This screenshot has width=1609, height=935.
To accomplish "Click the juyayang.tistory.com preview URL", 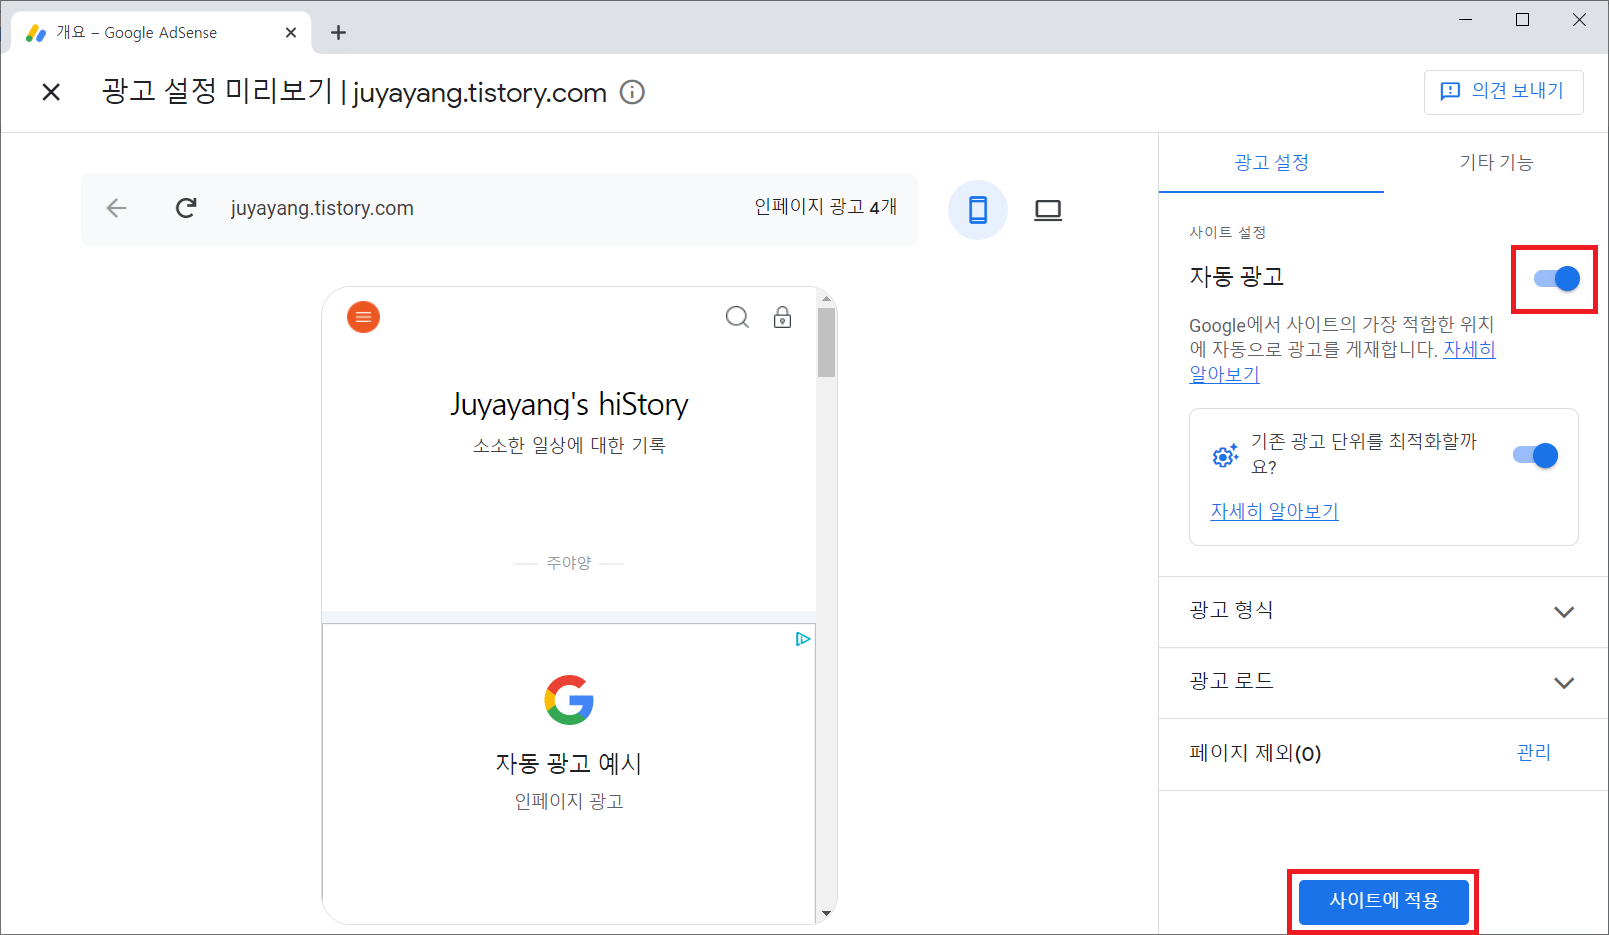I will [322, 208].
